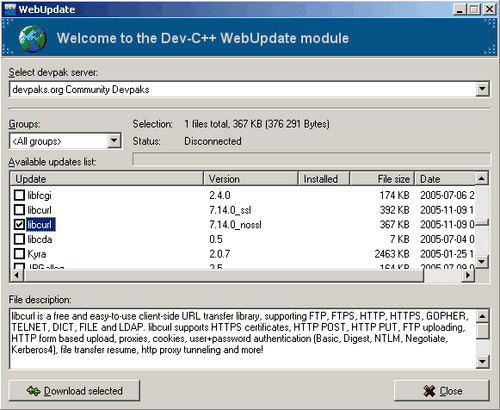The height and width of the screenshot is (410, 500).
Task: Click the X icon on Close button
Action: coord(429,391)
